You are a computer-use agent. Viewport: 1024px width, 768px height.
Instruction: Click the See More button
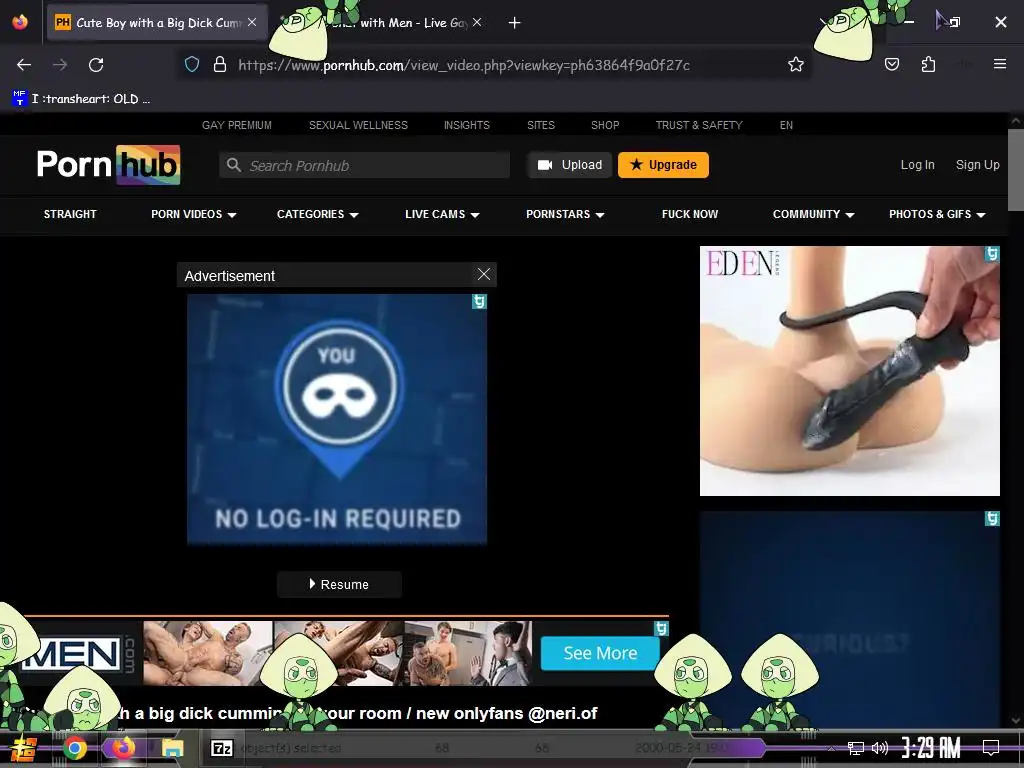click(600, 653)
